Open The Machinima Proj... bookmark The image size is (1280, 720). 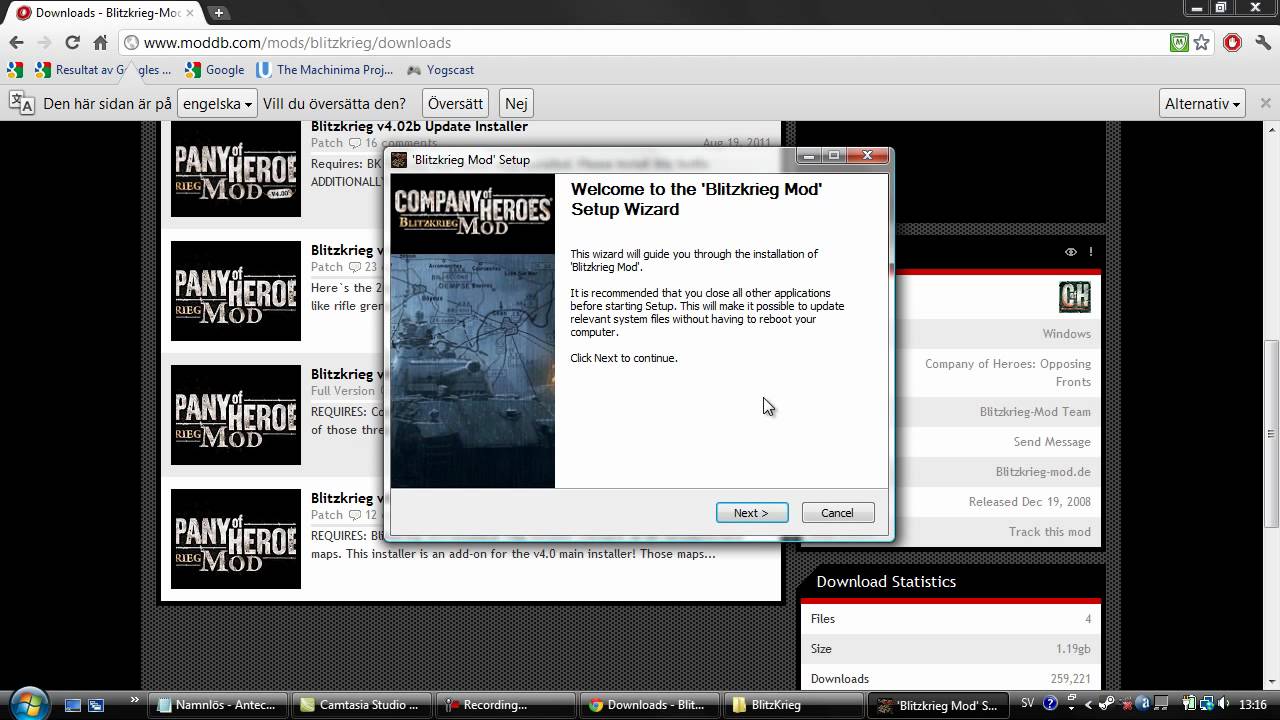tap(325, 70)
